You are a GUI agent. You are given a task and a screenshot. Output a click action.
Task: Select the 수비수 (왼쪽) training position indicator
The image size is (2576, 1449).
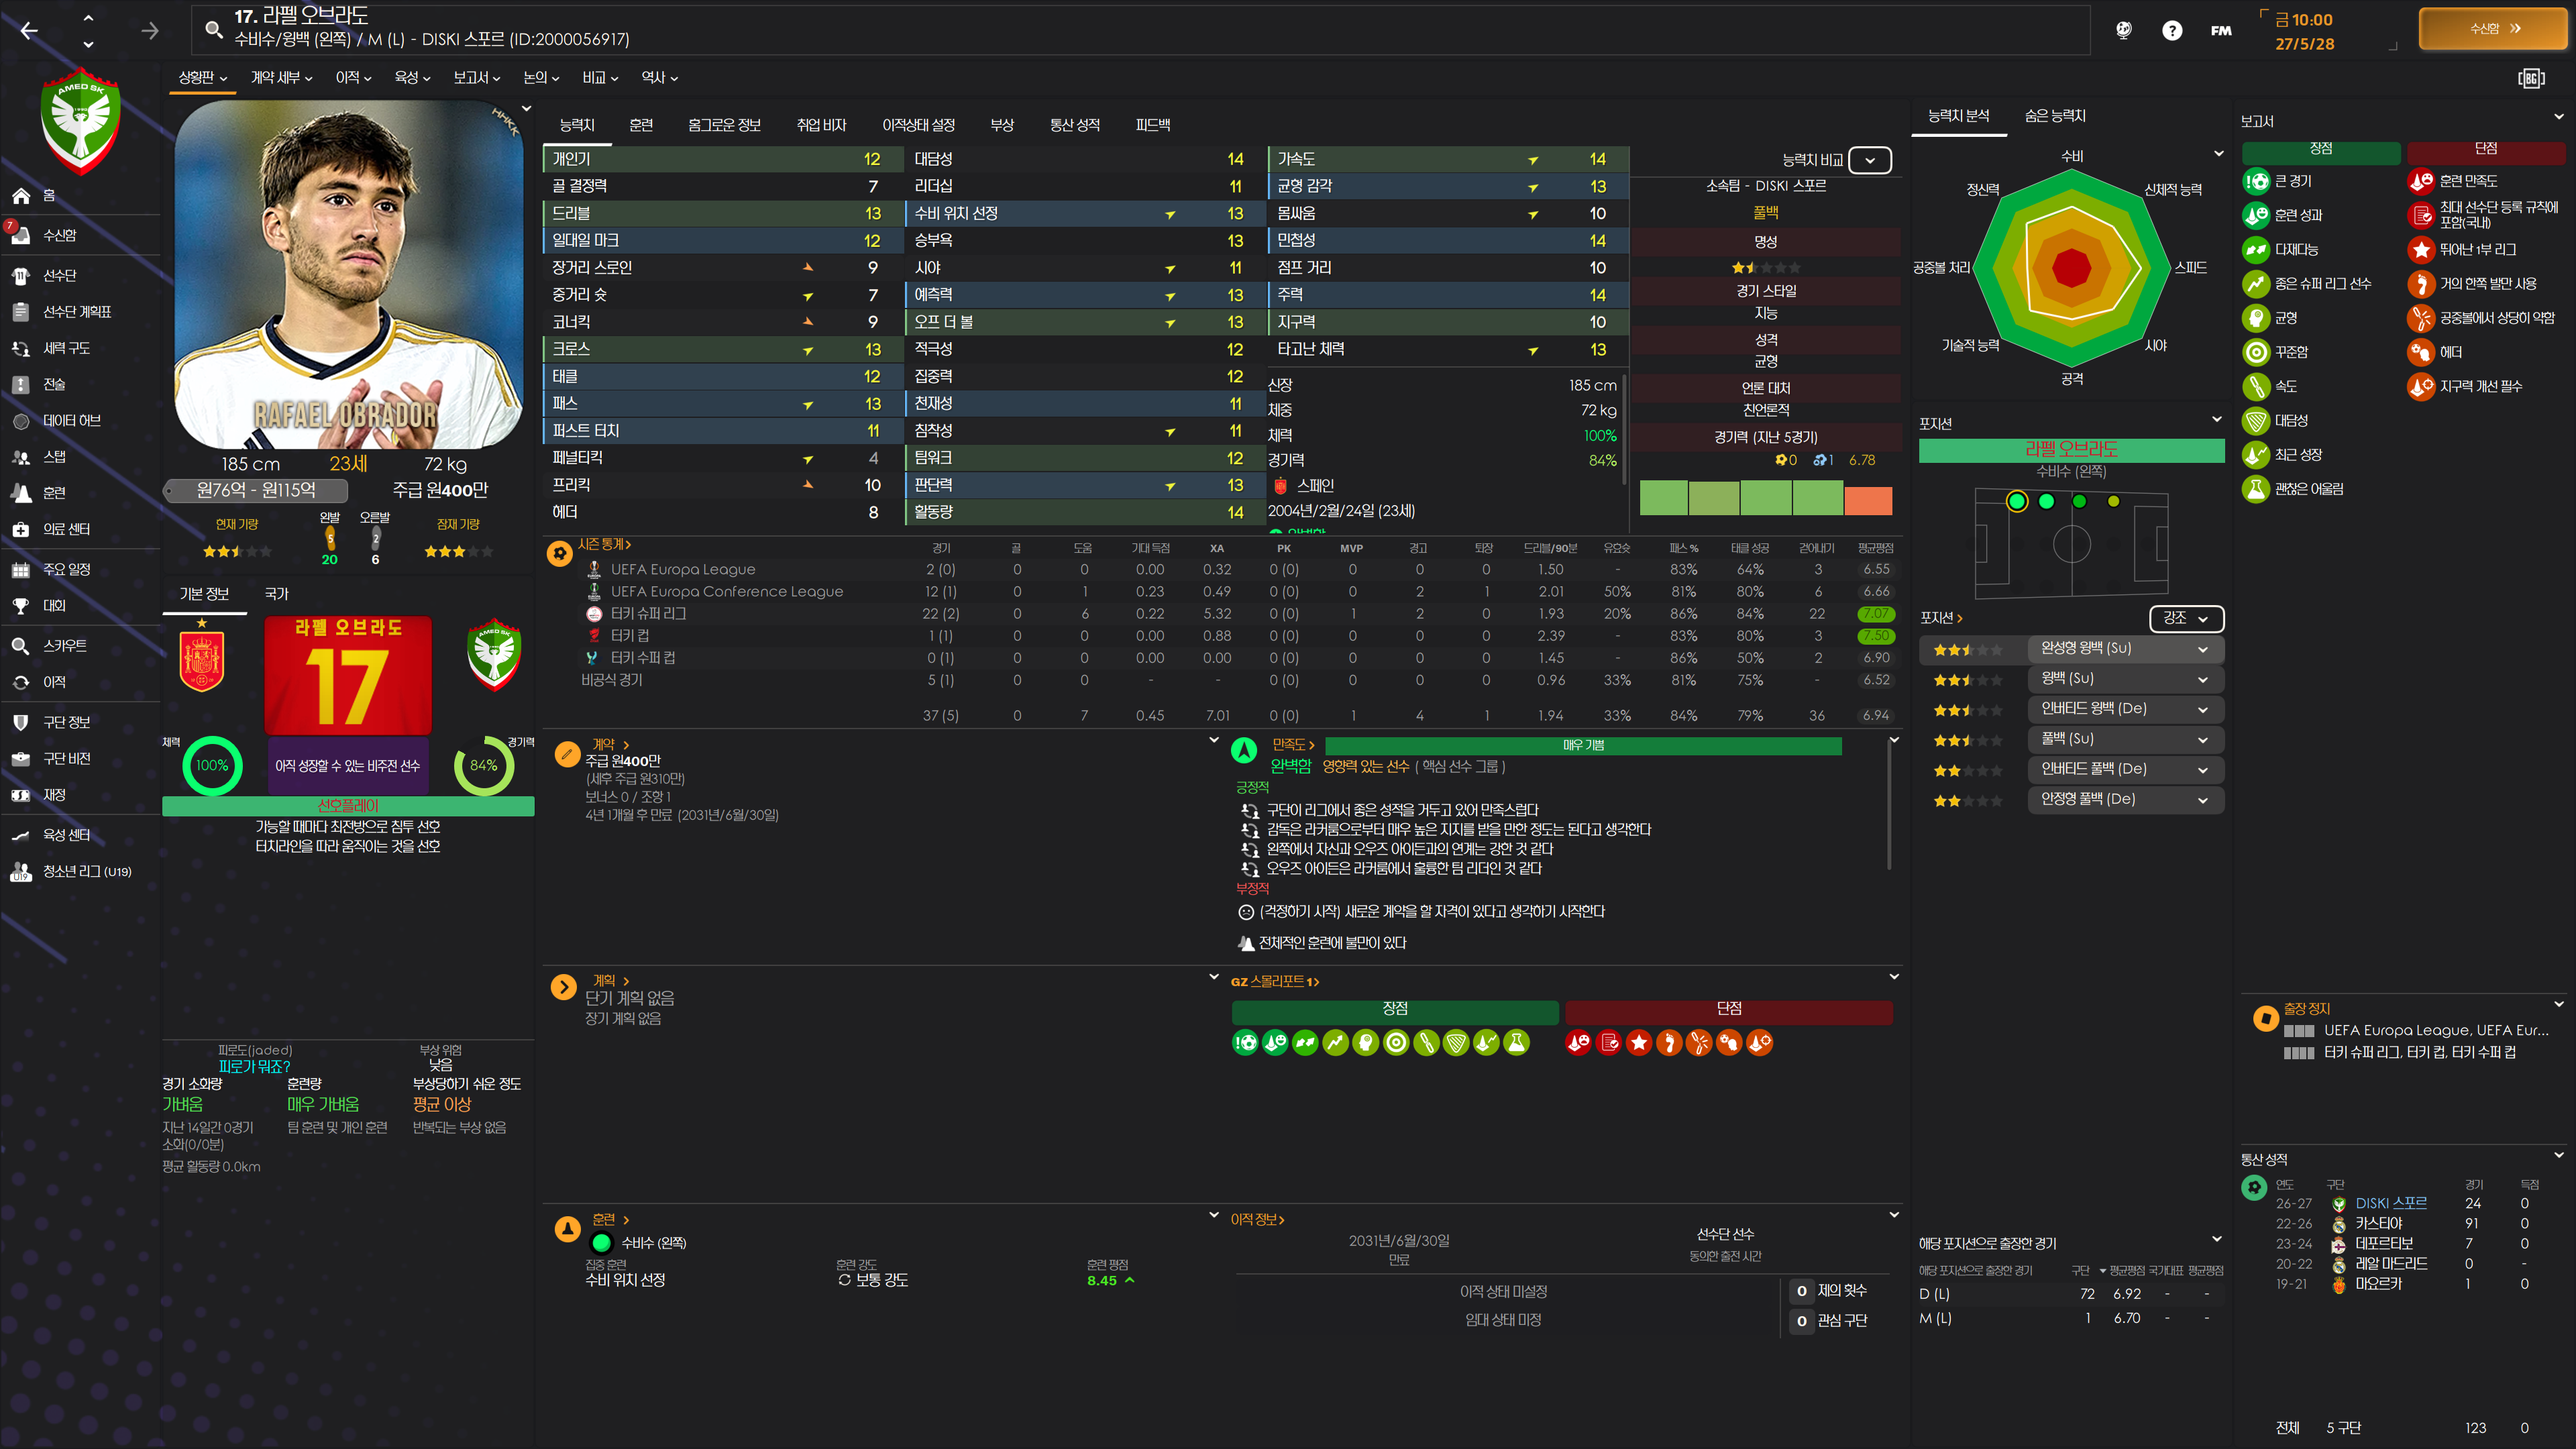point(601,1243)
